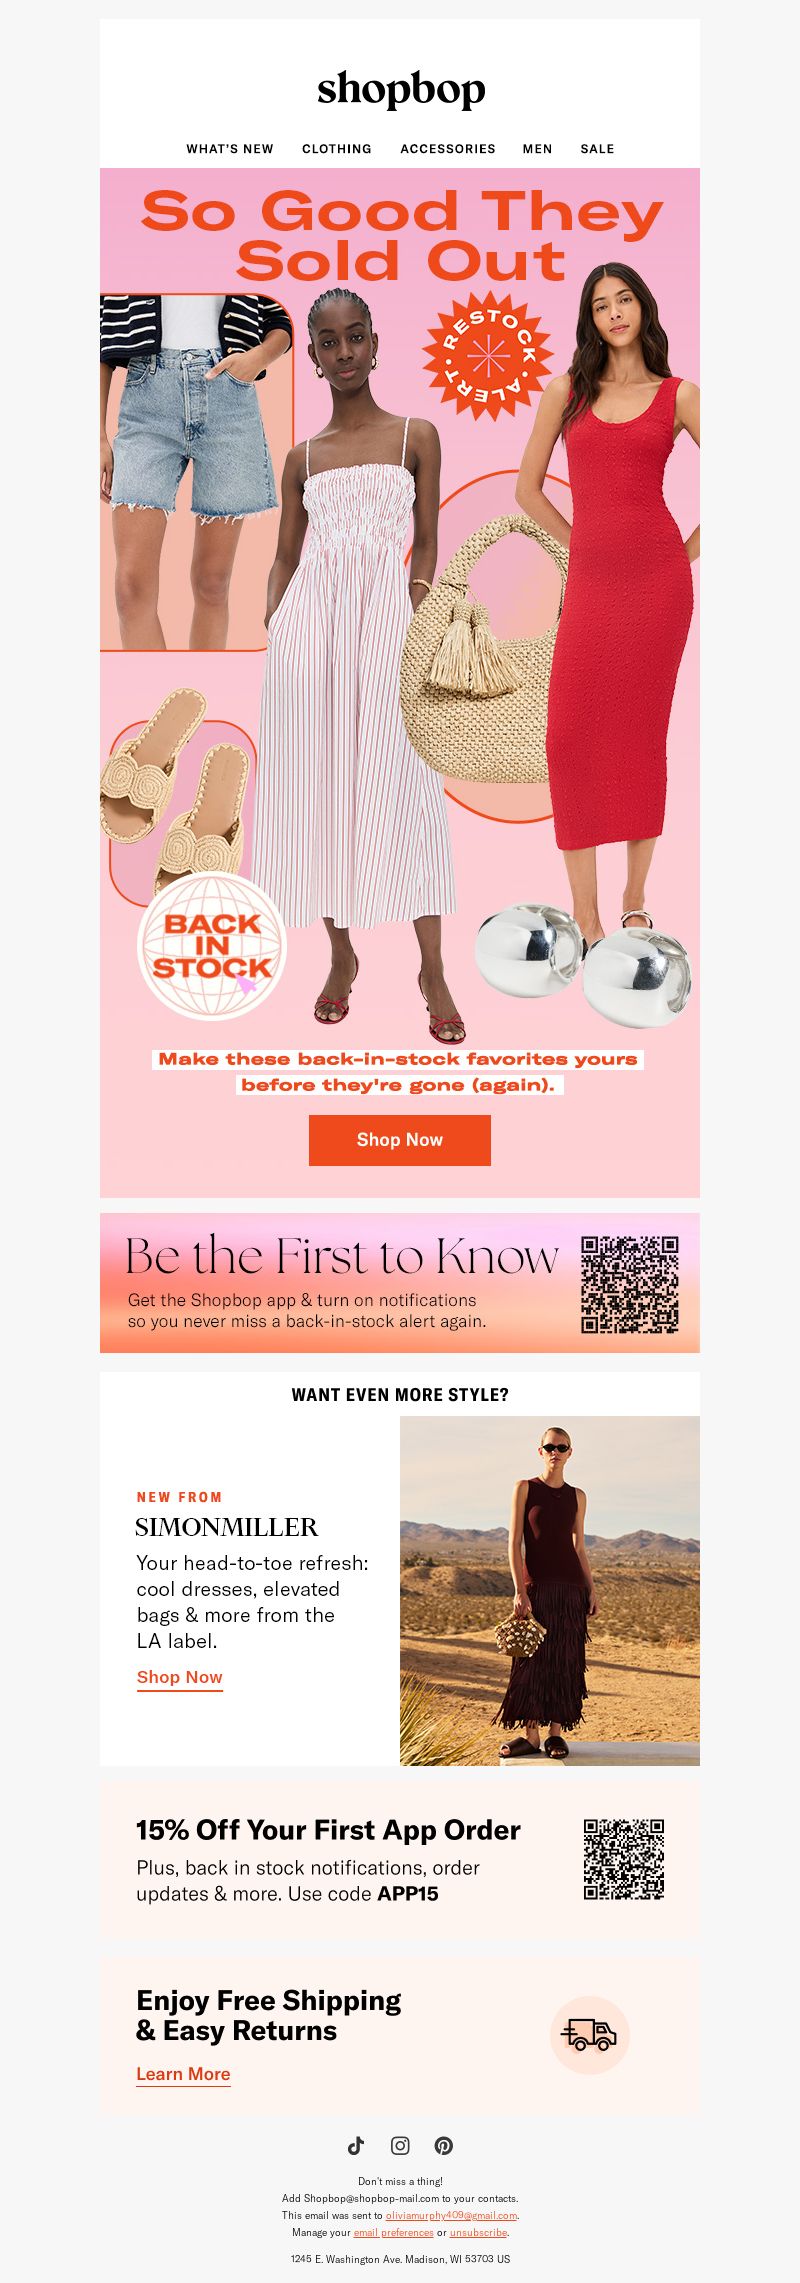Go to the Accessories menu item
This screenshot has height=2283, width=800.
click(448, 149)
